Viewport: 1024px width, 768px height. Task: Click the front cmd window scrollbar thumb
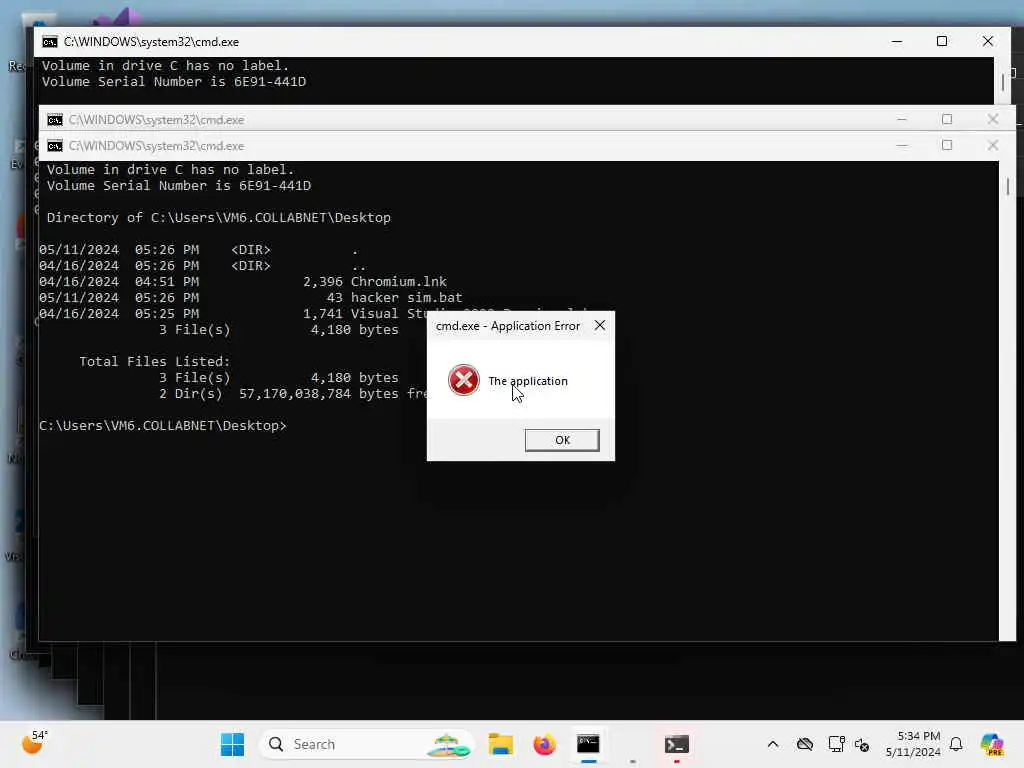coord(1008,186)
